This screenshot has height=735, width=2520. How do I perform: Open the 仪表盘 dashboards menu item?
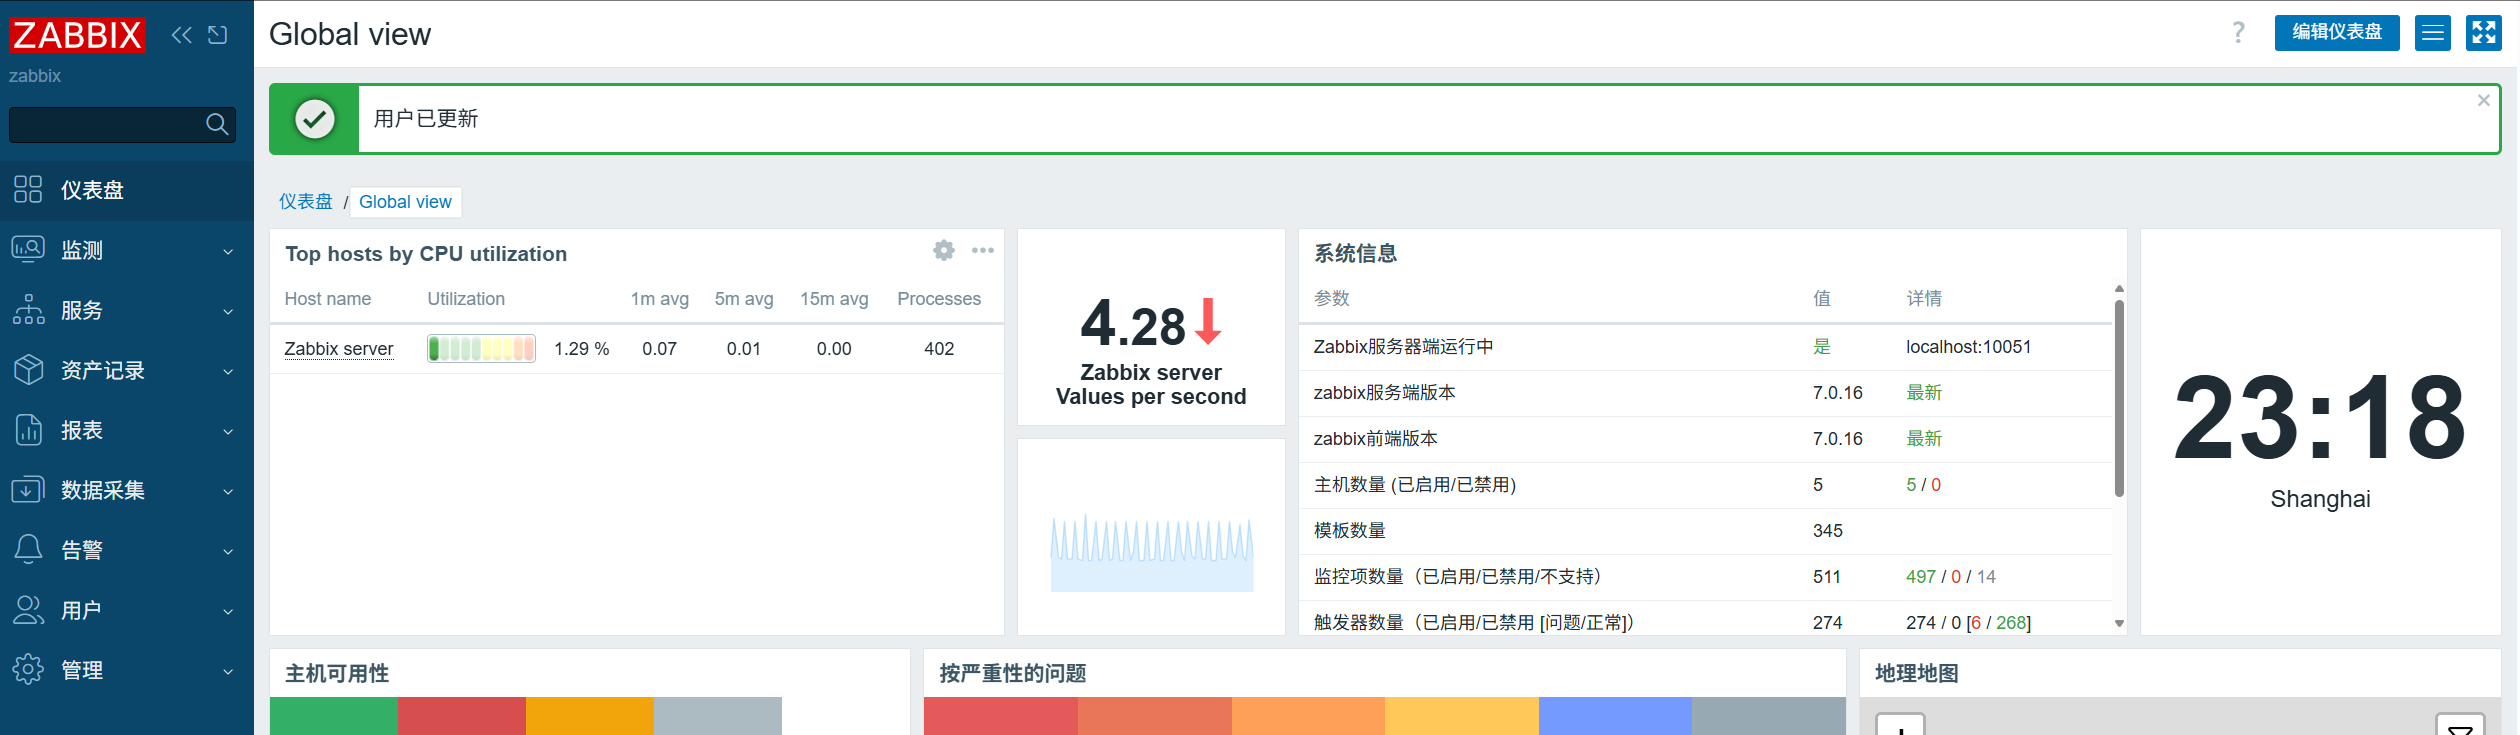(127, 190)
